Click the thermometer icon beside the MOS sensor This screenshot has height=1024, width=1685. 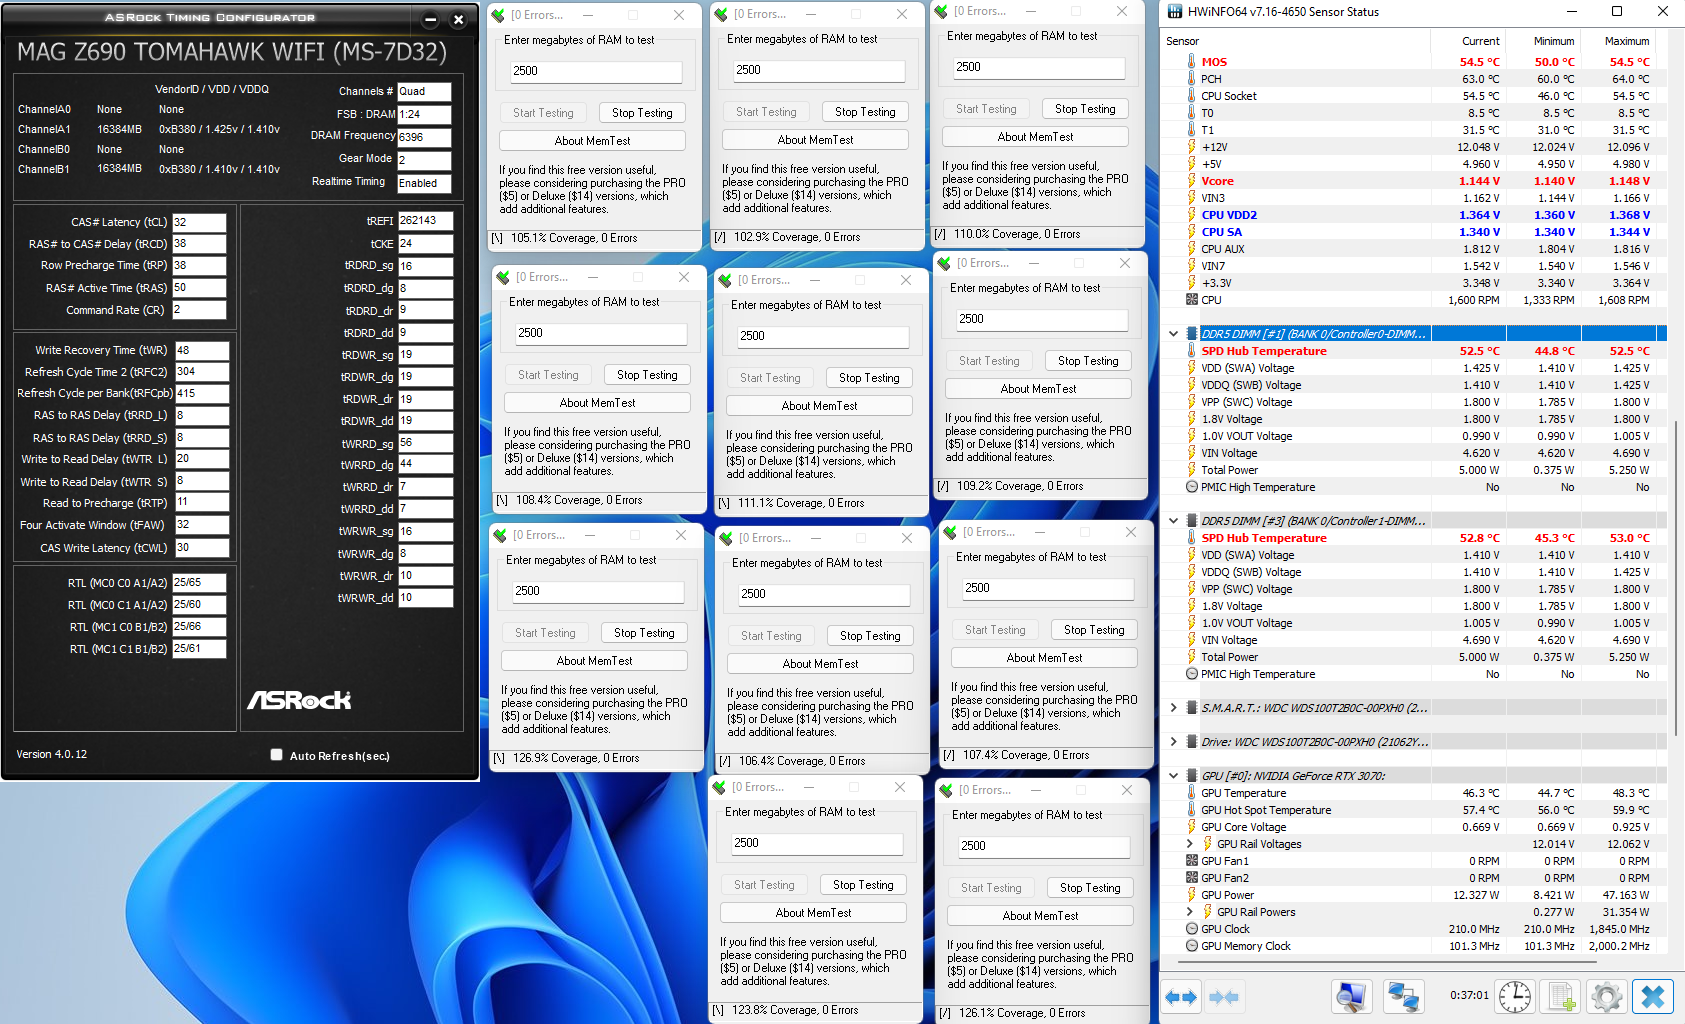coord(1191,62)
